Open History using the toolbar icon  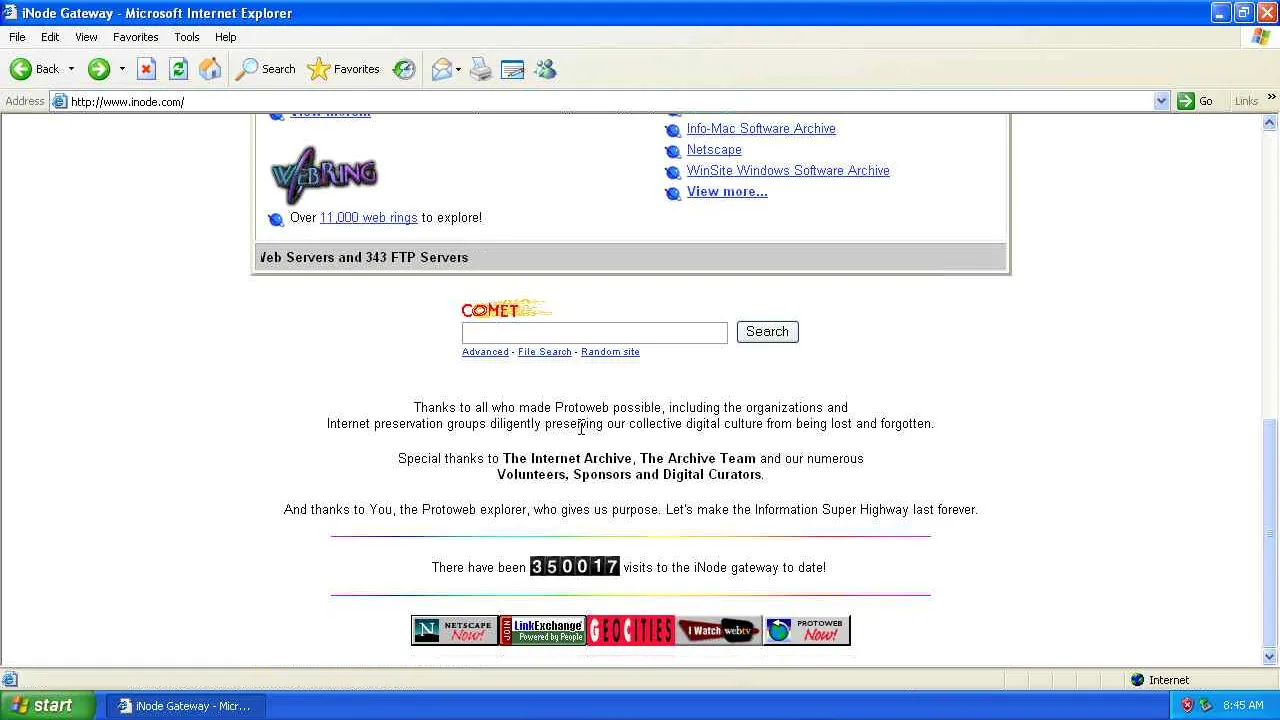(404, 69)
